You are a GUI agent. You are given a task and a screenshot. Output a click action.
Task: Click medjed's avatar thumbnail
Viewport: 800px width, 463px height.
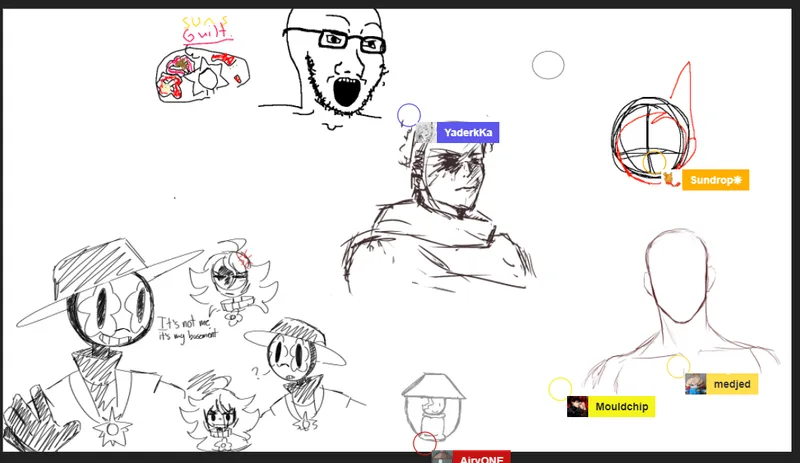click(696, 384)
